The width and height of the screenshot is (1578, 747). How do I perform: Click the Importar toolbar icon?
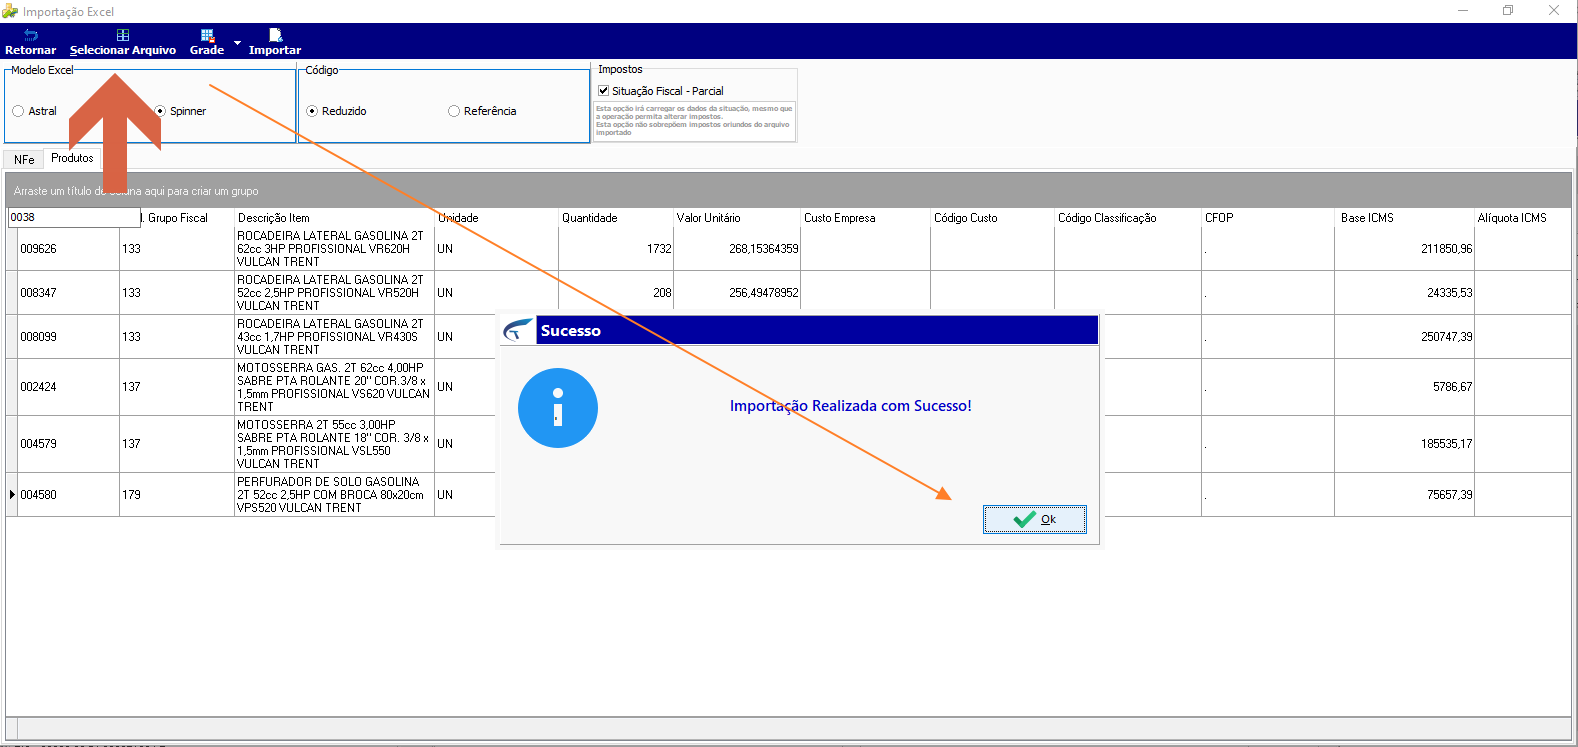275,42
